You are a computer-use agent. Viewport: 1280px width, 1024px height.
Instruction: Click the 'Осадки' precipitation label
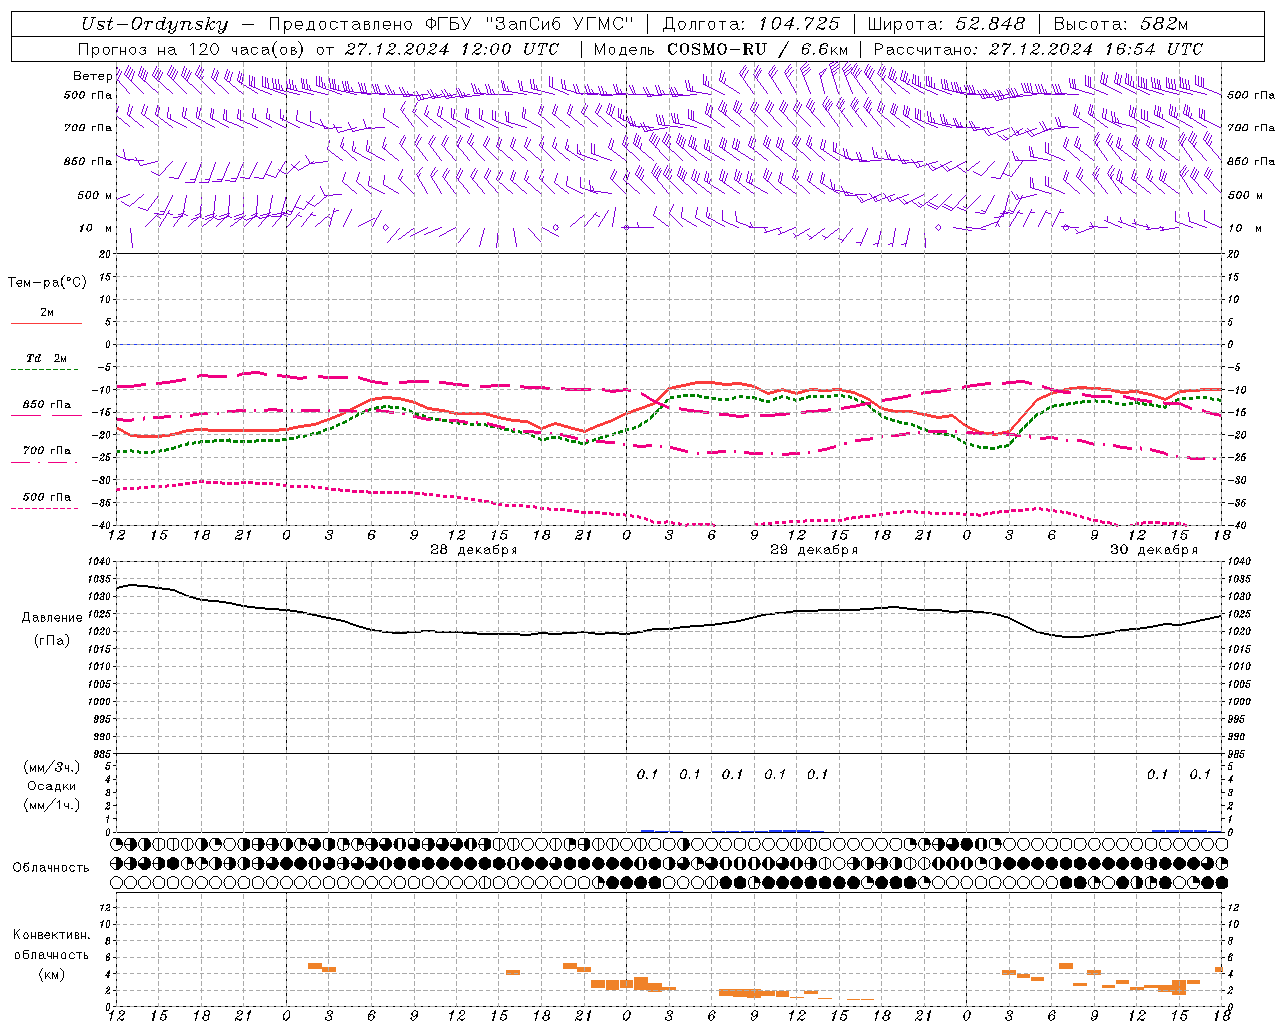(x=51, y=786)
